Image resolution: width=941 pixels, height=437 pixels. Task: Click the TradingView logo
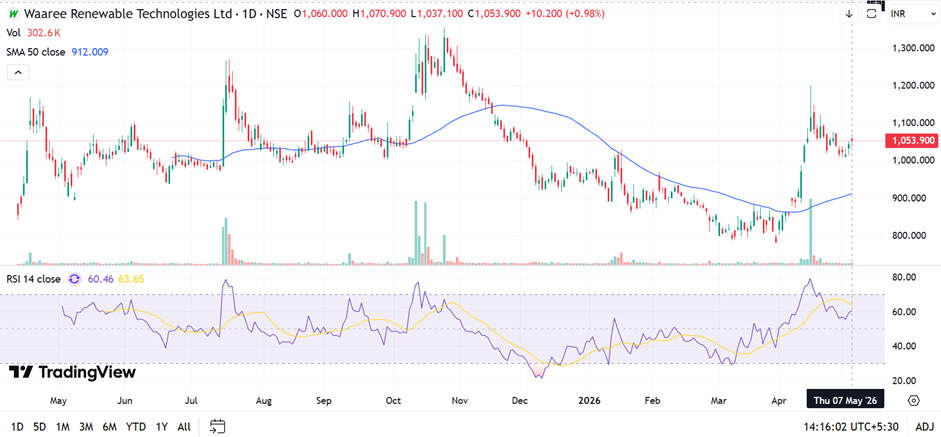(73, 372)
